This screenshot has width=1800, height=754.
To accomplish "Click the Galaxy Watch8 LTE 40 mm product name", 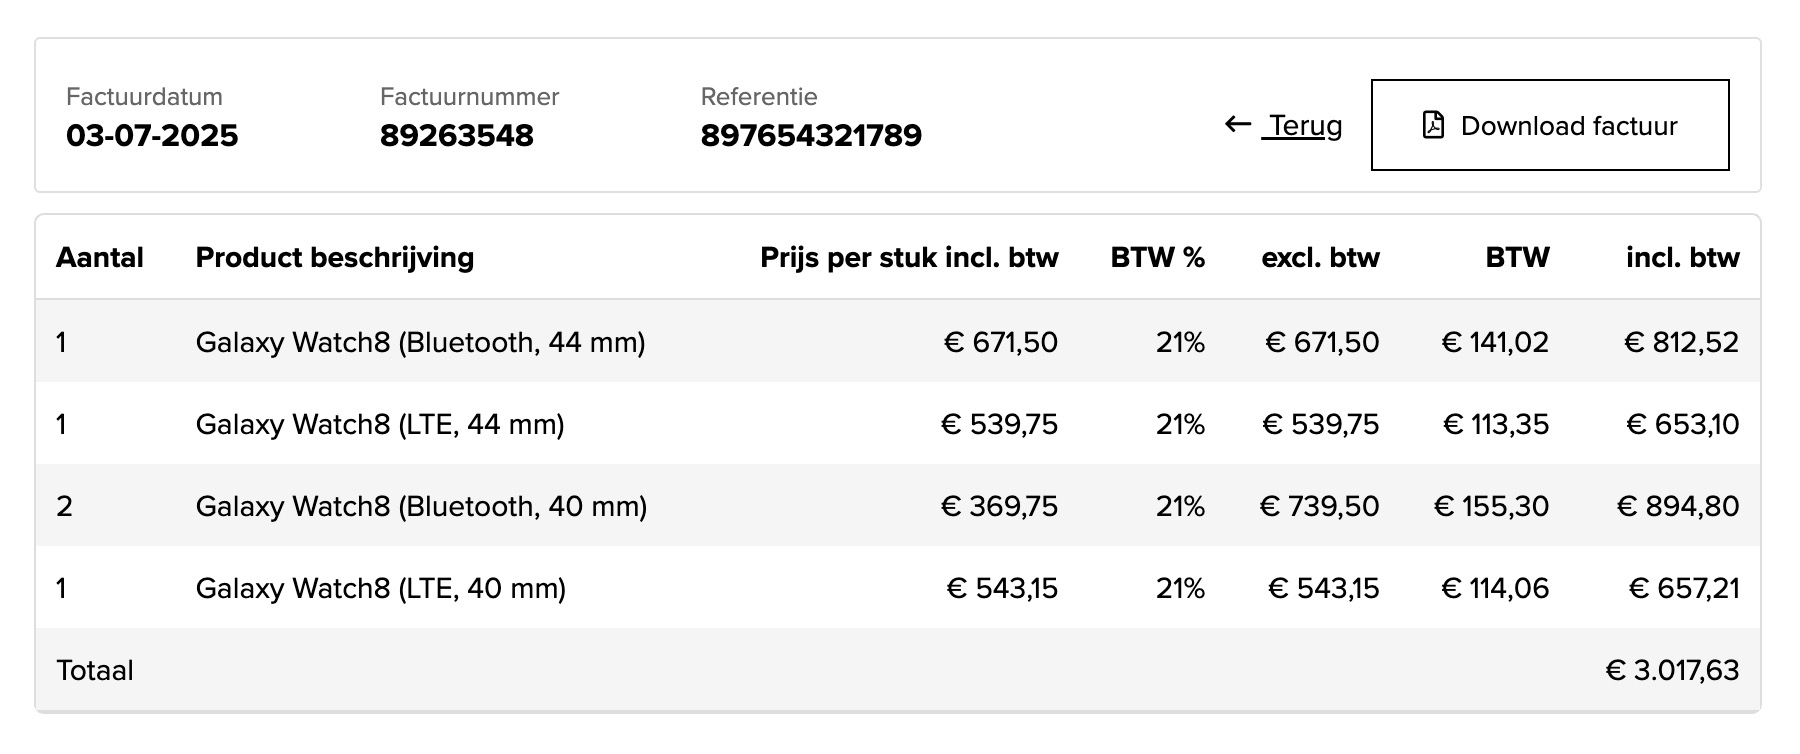I will click(x=380, y=589).
